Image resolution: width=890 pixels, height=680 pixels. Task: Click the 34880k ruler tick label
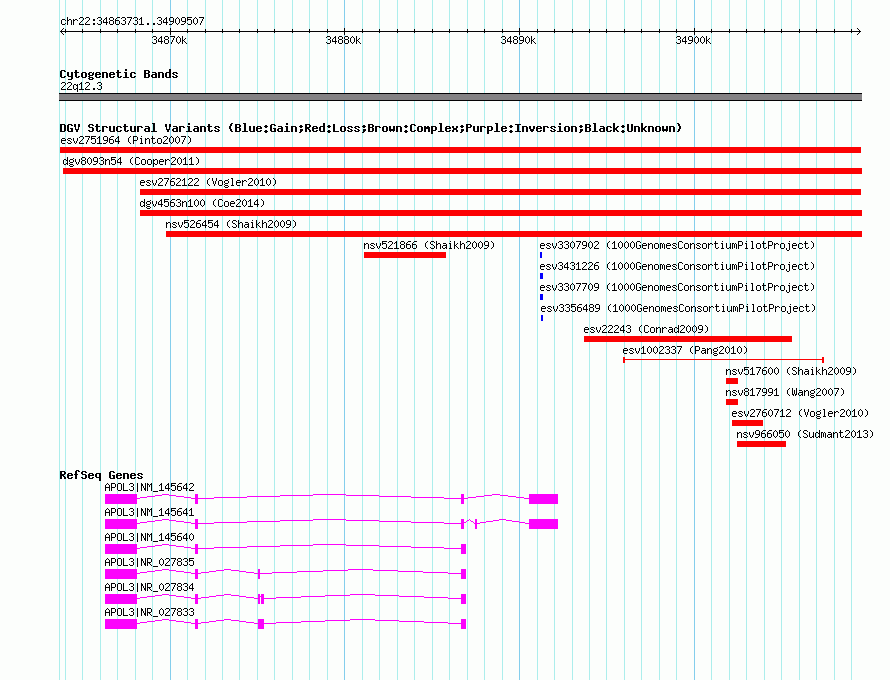(343, 40)
